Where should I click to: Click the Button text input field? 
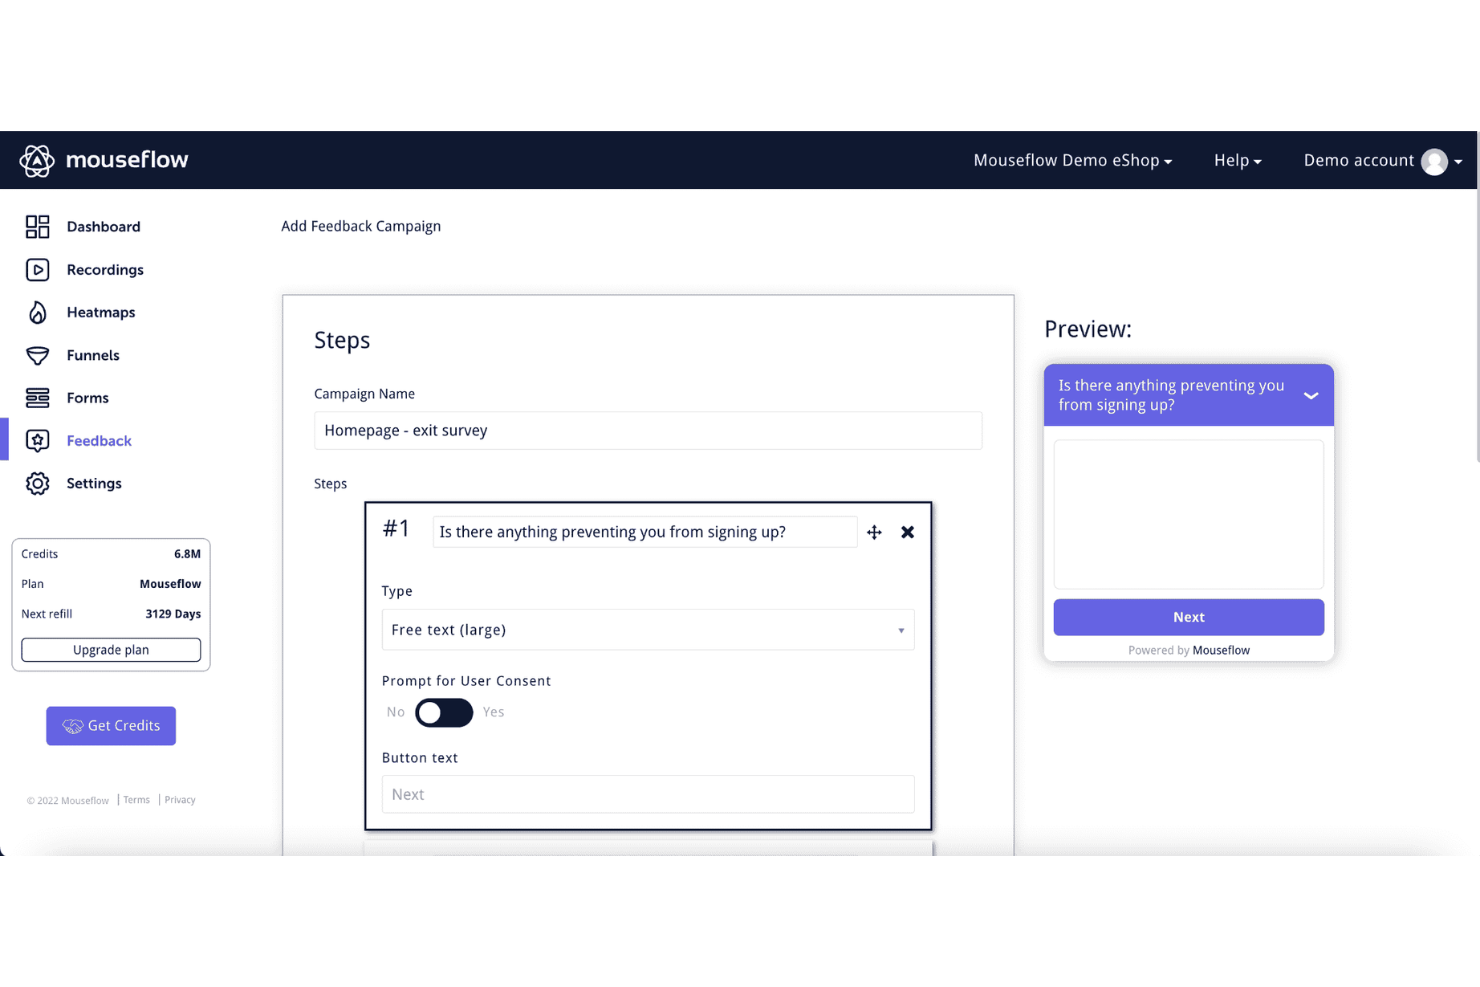(648, 794)
